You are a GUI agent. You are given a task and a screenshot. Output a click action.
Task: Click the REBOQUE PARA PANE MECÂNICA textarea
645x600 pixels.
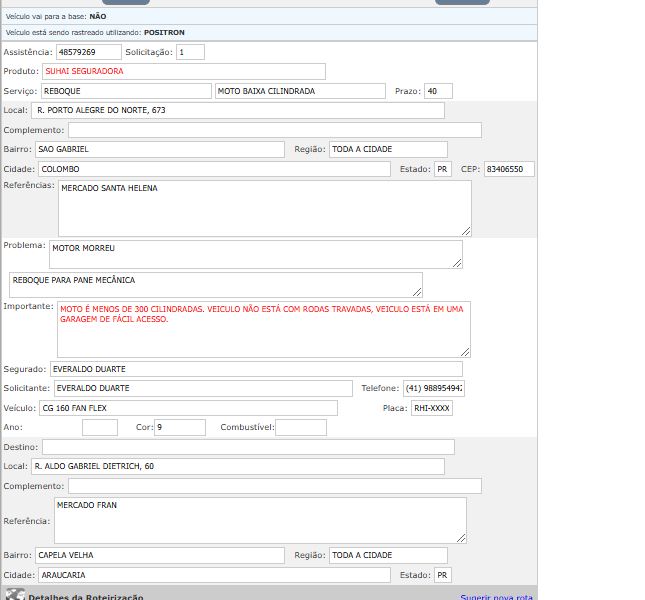pyautogui.click(x=216, y=285)
